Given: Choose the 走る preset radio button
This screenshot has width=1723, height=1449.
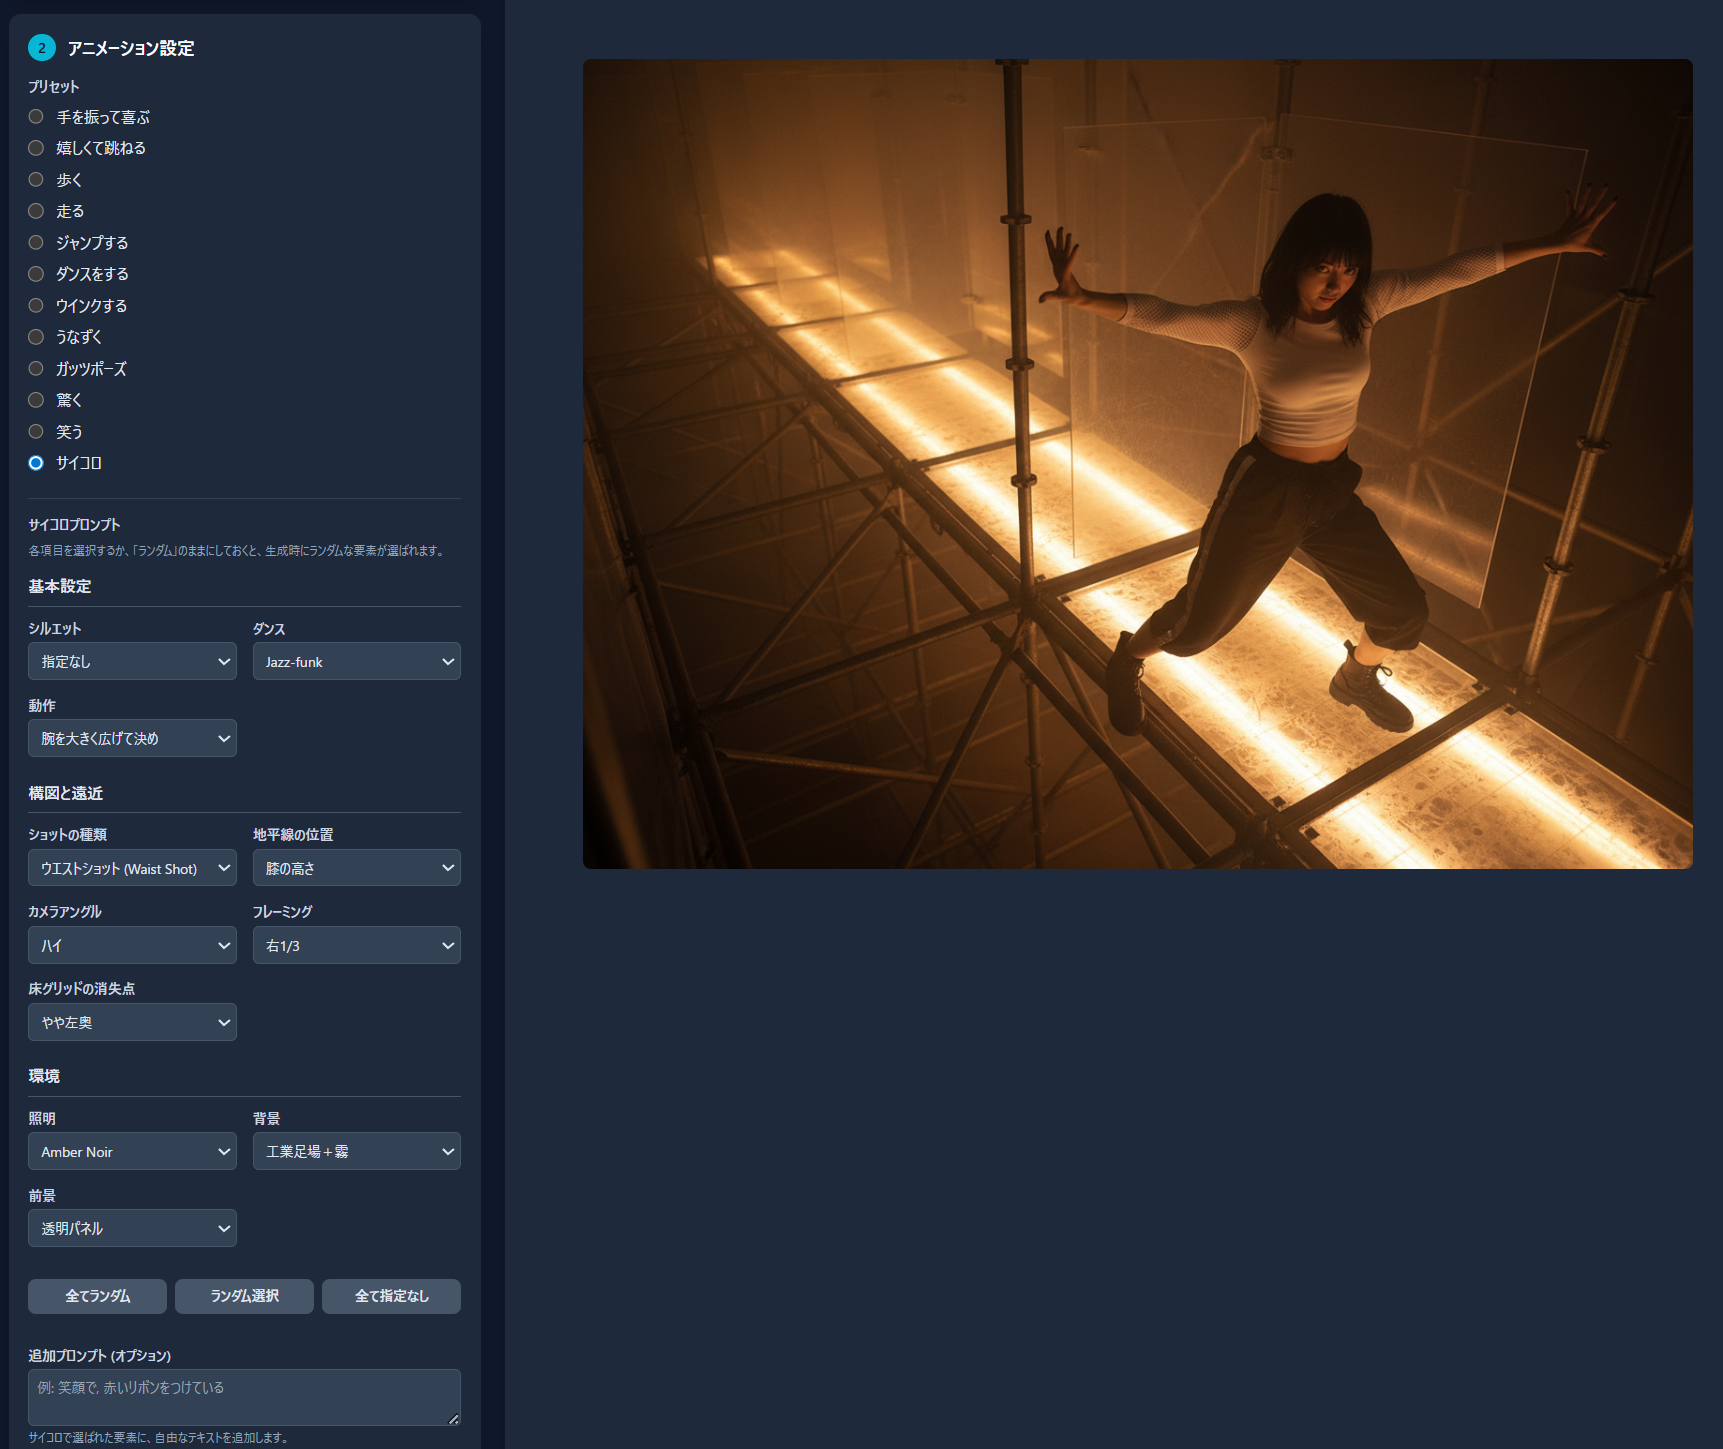Looking at the screenshot, I should pyautogui.click(x=36, y=211).
